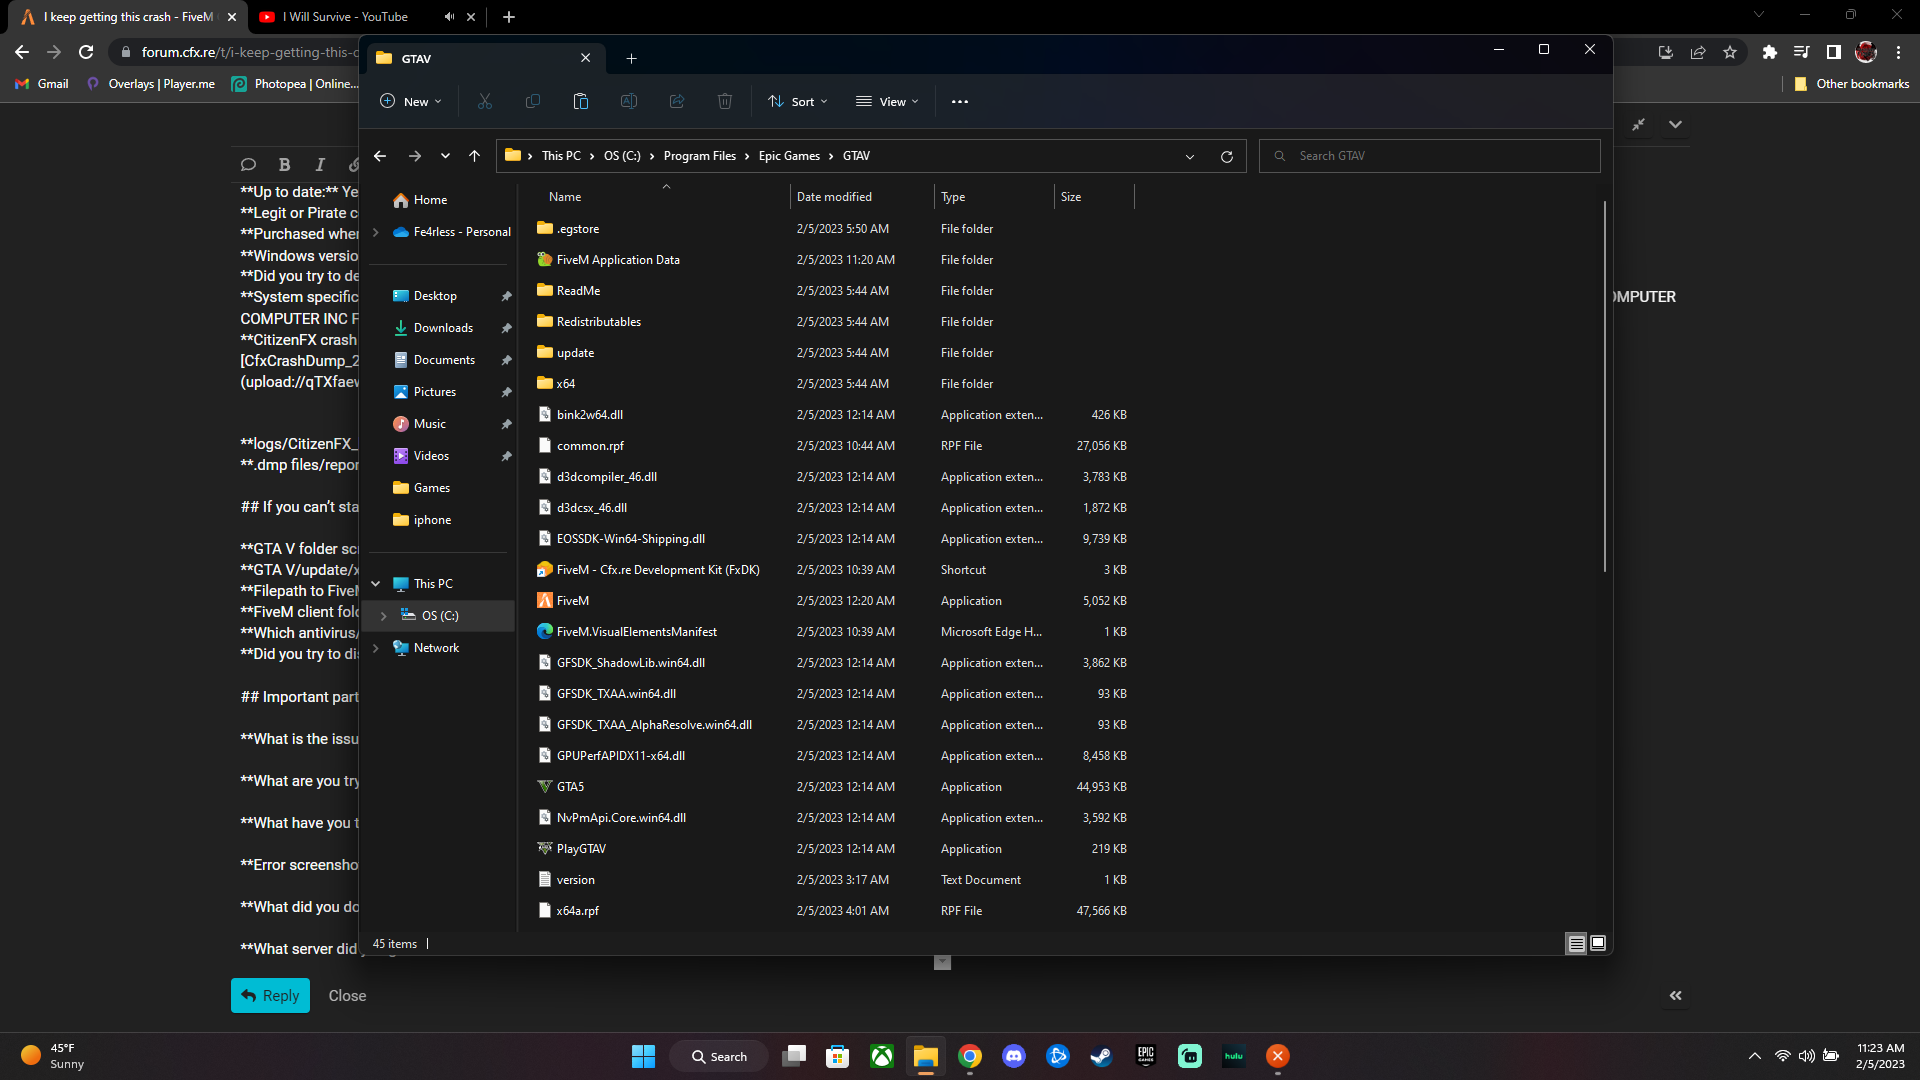Open Other bookmarks folder
Viewport: 1920px width, 1080px height.
pos(1851,84)
